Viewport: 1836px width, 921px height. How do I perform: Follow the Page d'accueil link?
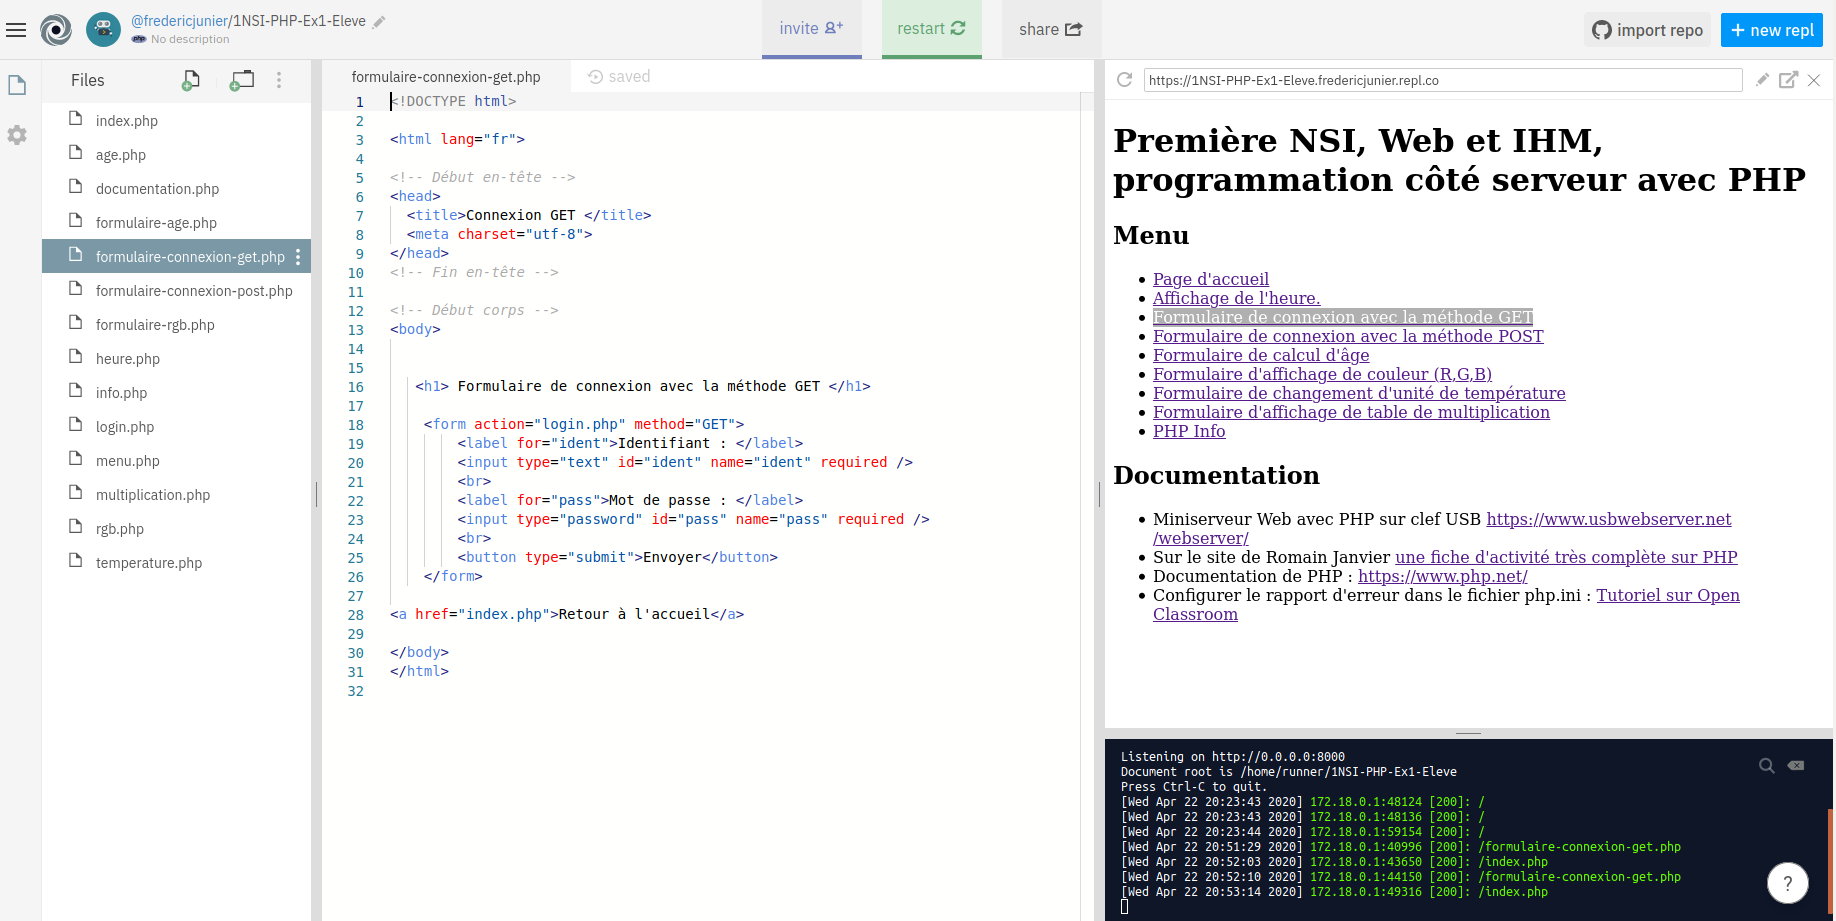[1211, 279]
